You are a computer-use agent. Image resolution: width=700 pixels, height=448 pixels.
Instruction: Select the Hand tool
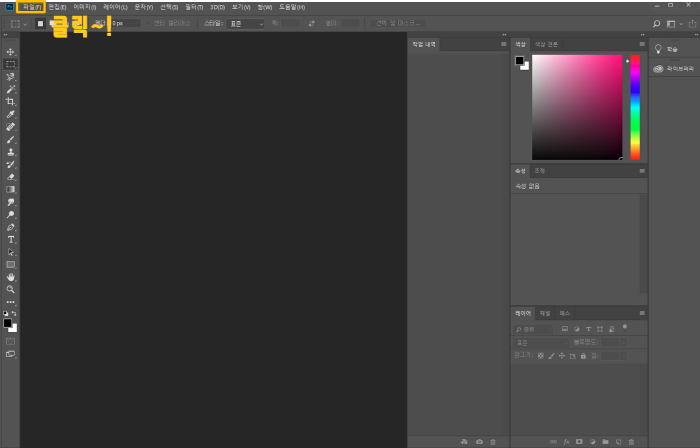click(10, 277)
